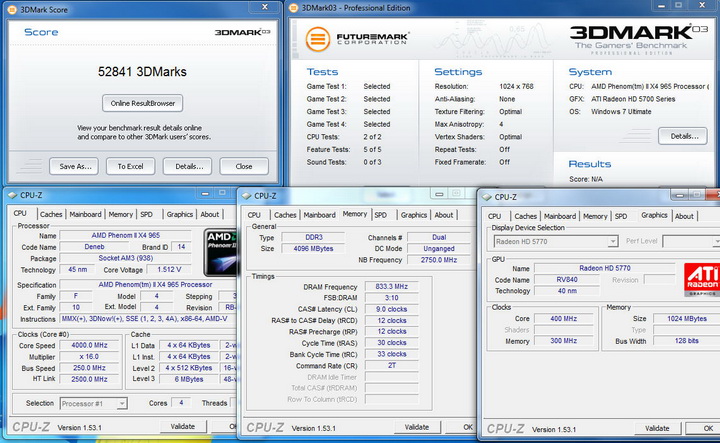The image size is (720, 443).
Task: Click the ATI Radeon Graphics logo
Action: 701,280
